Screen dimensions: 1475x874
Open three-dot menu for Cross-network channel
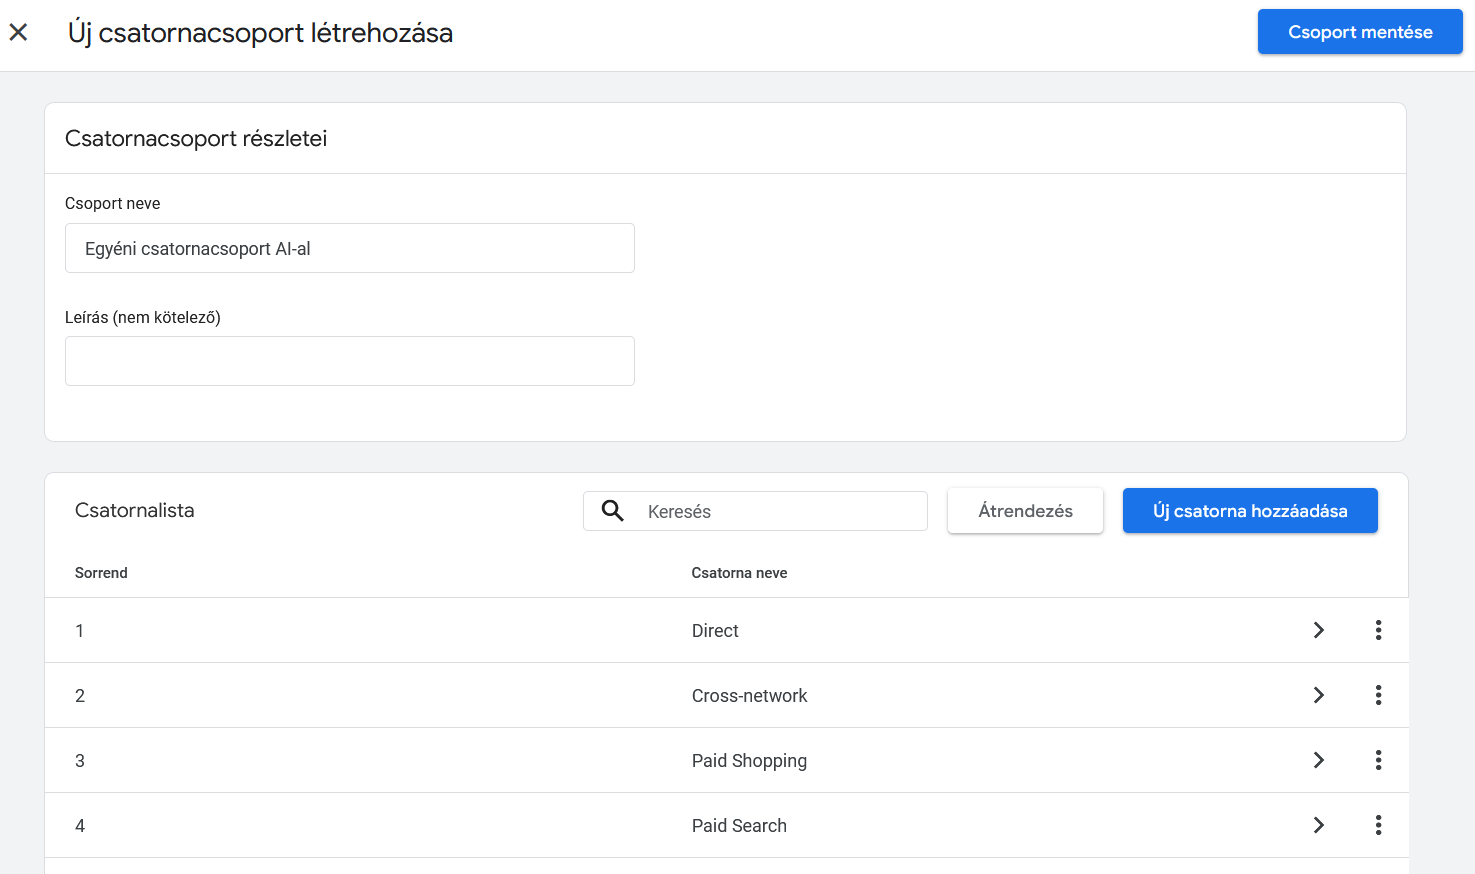pos(1378,695)
